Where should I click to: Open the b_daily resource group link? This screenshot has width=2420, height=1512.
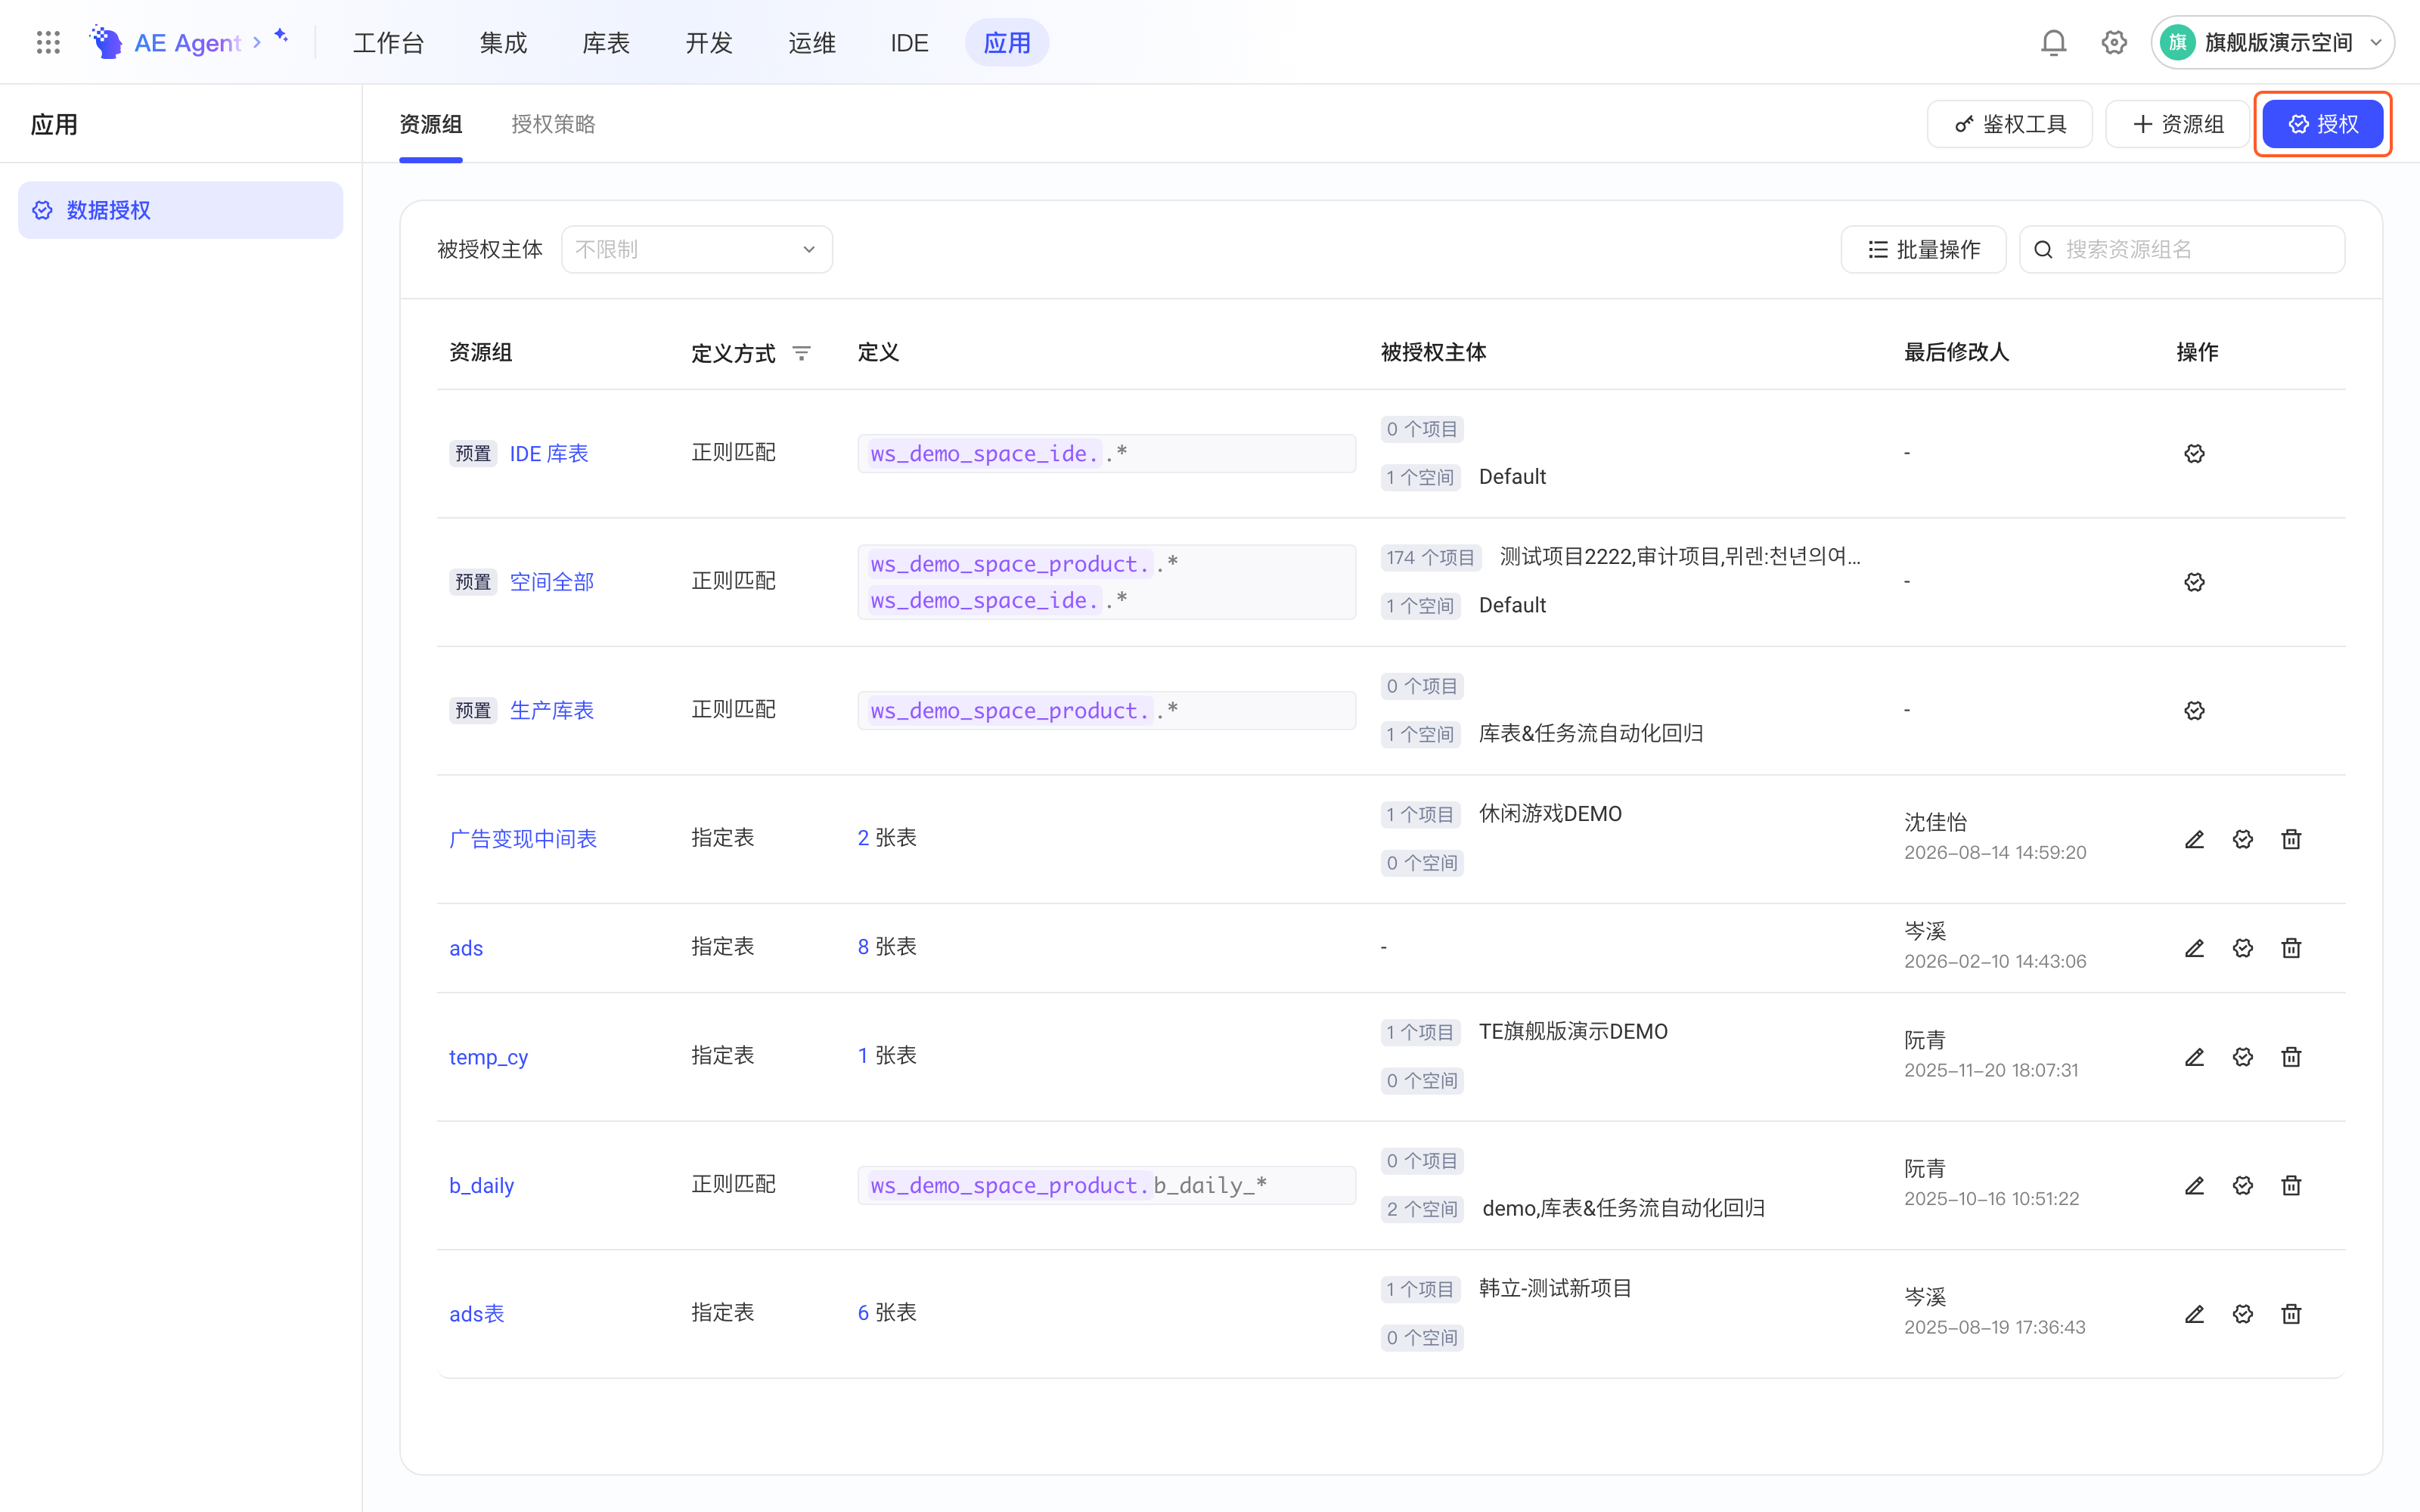(481, 1185)
